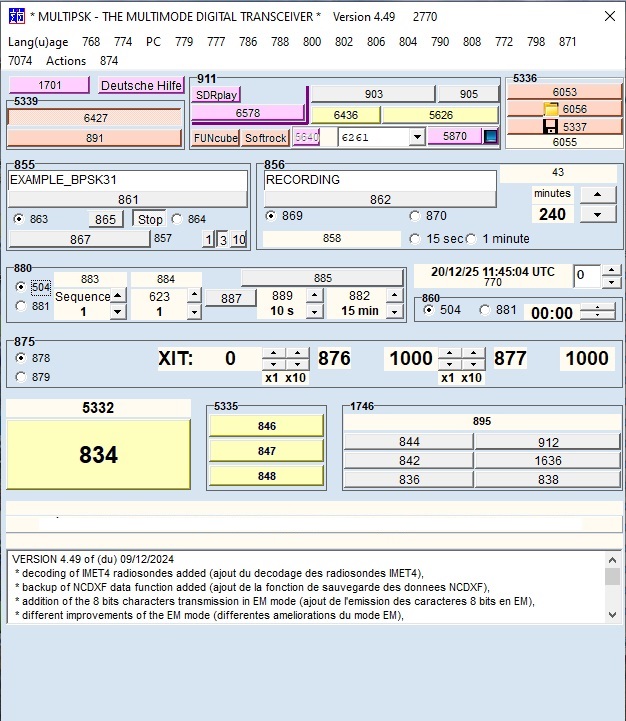Viewport: 626px width, 721px height.
Task: Click the Deutsche Hilfe button
Action: (x=141, y=86)
